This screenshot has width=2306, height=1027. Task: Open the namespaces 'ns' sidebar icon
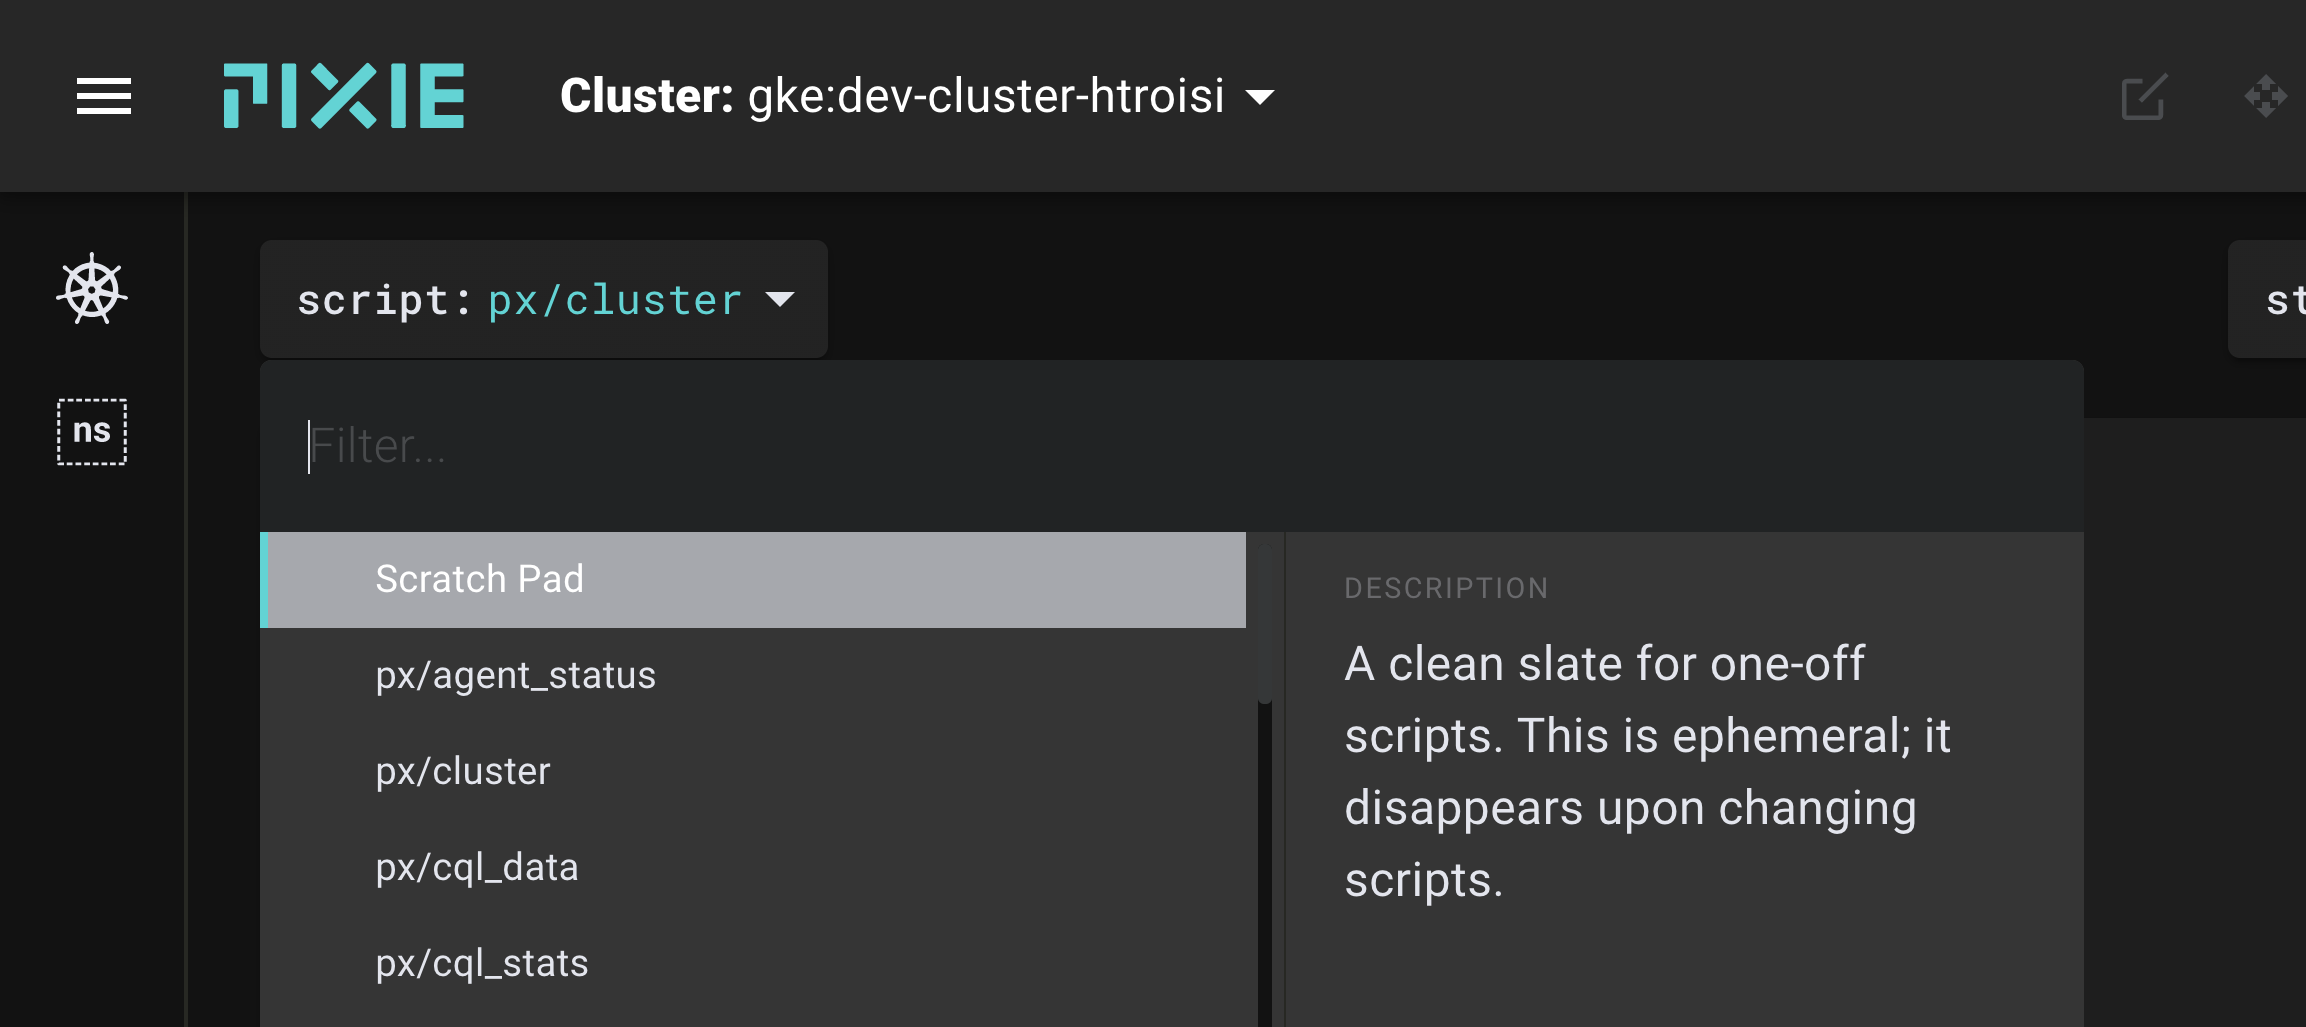click(92, 431)
